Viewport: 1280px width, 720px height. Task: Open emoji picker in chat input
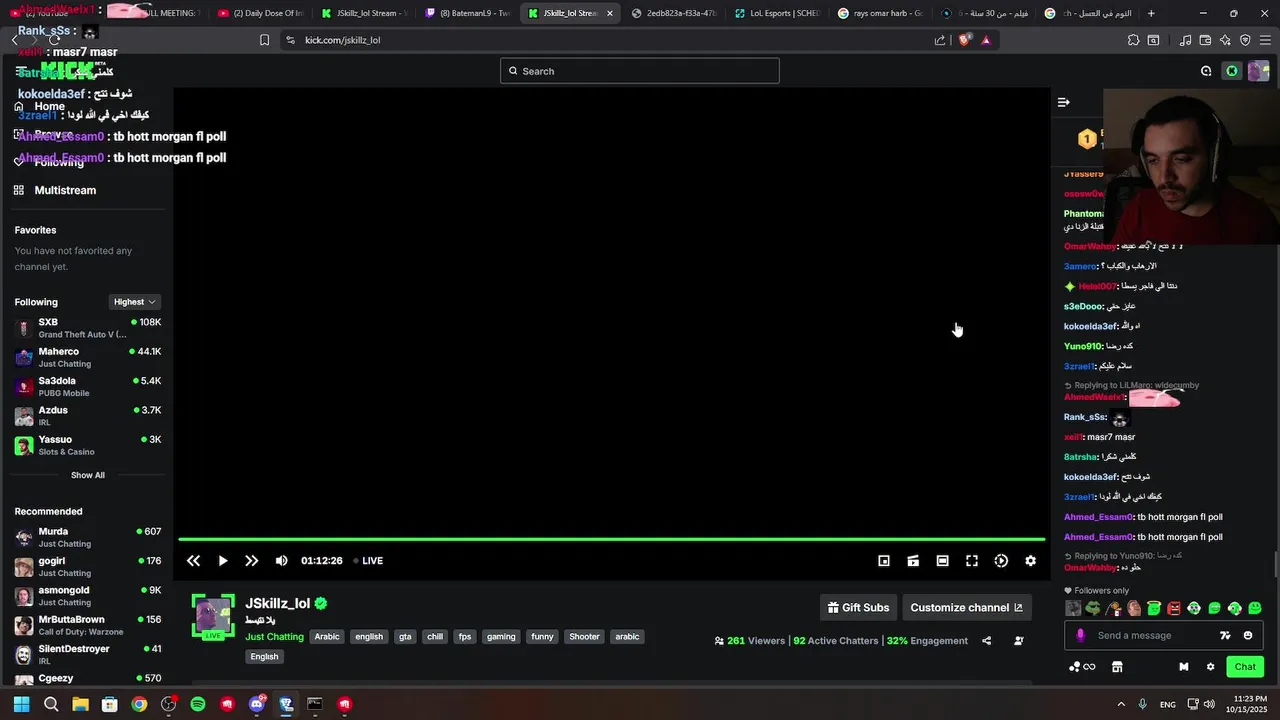[1248, 635]
